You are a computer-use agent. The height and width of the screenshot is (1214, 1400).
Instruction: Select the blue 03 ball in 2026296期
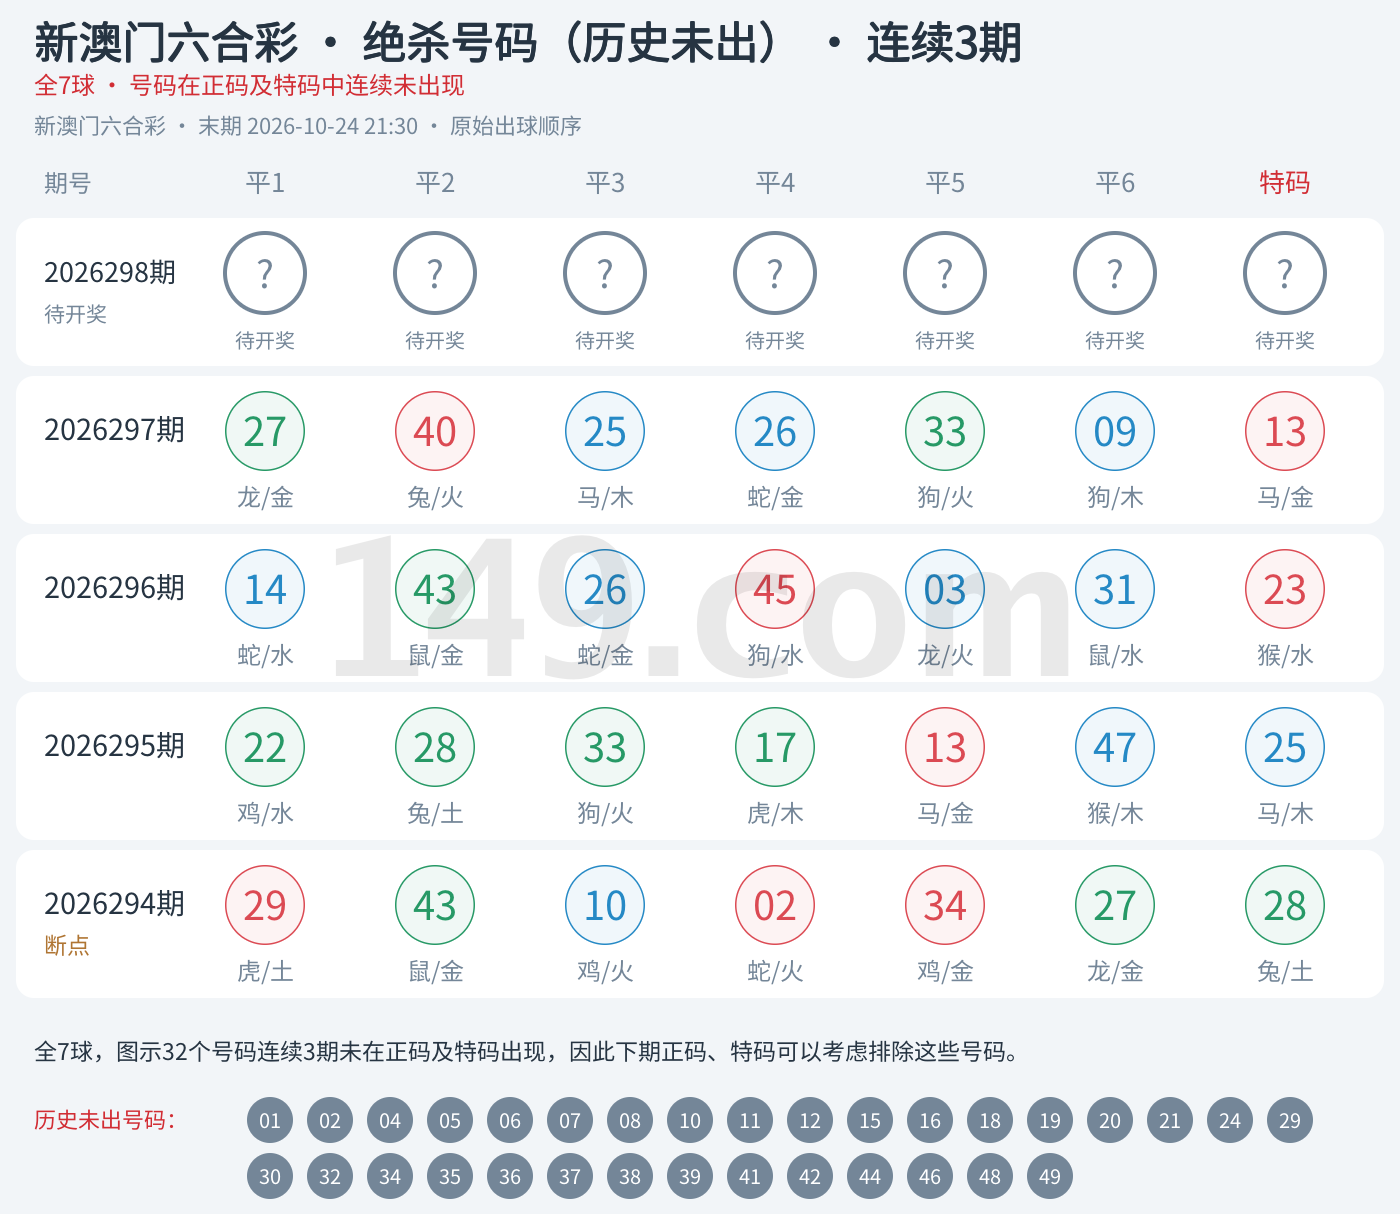click(945, 589)
